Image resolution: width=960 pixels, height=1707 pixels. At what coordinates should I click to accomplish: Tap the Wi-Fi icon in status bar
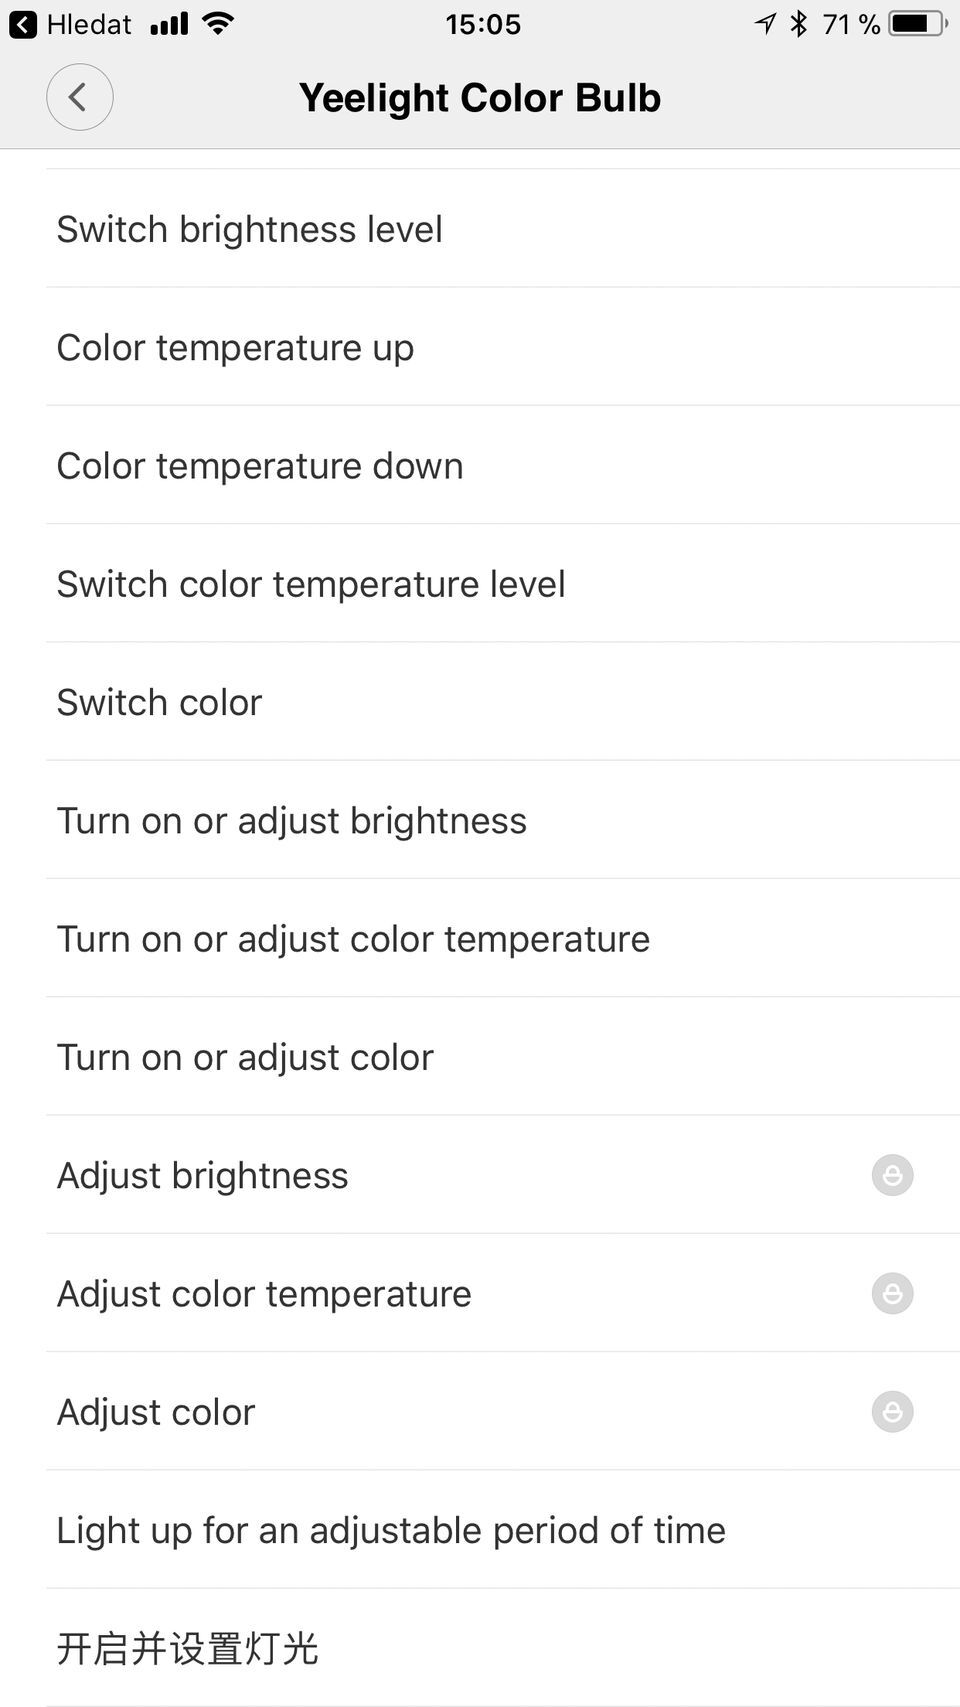pyautogui.click(x=218, y=23)
